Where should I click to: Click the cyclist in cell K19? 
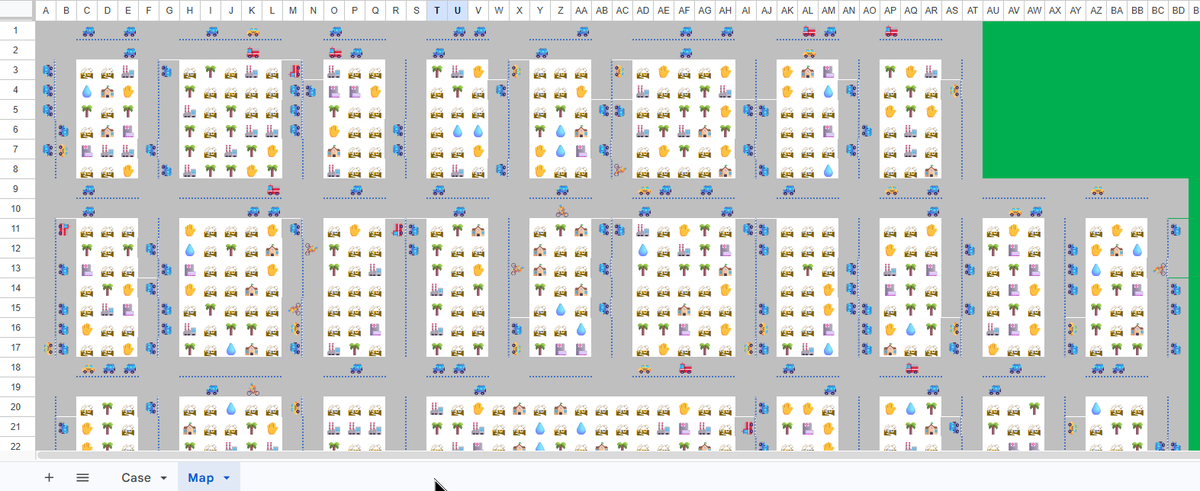tap(253, 389)
